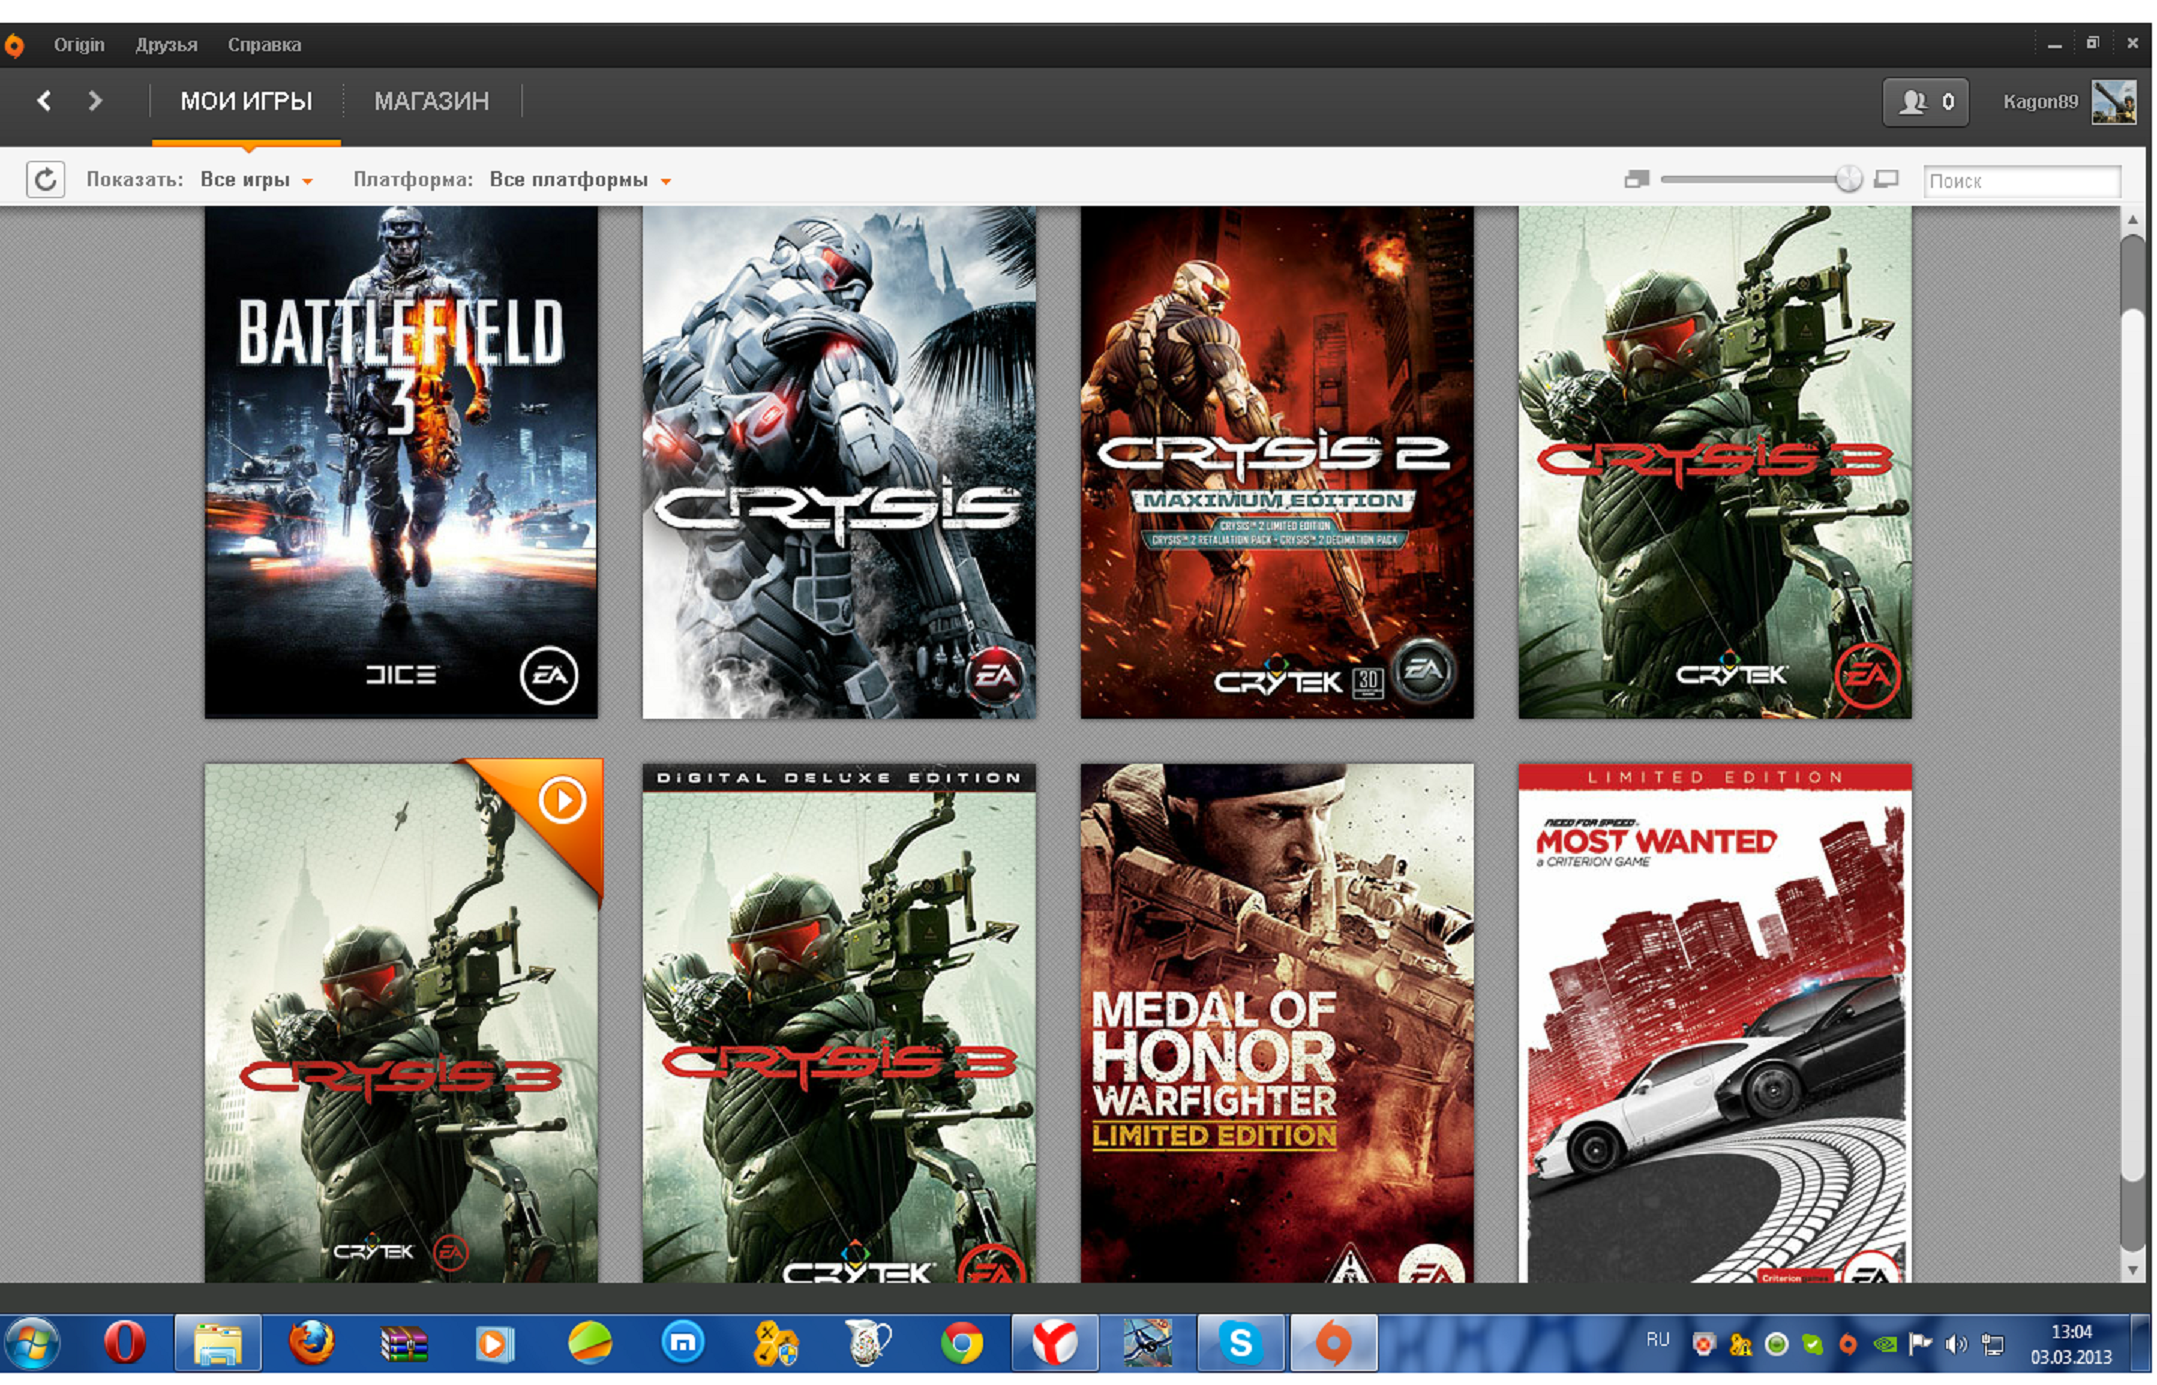Click the RU language indicator
This screenshot has width=2157, height=1385.
click(1657, 1339)
